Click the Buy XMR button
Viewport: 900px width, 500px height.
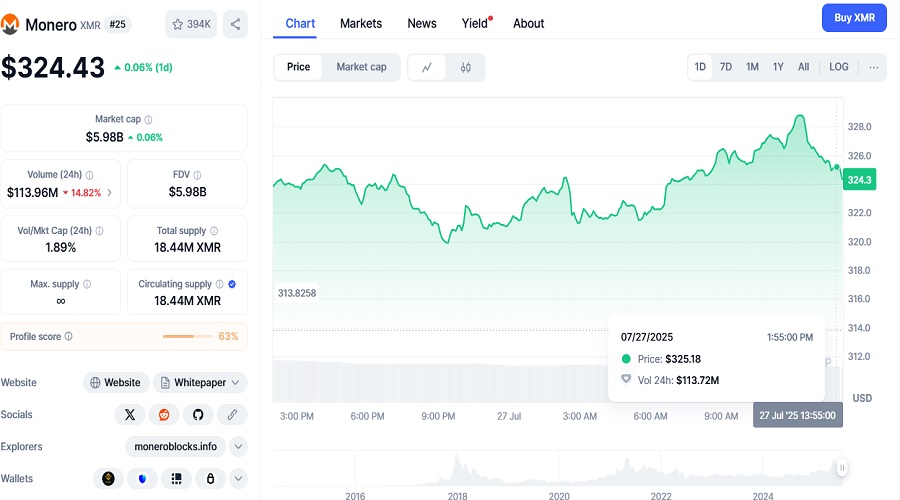854,18
